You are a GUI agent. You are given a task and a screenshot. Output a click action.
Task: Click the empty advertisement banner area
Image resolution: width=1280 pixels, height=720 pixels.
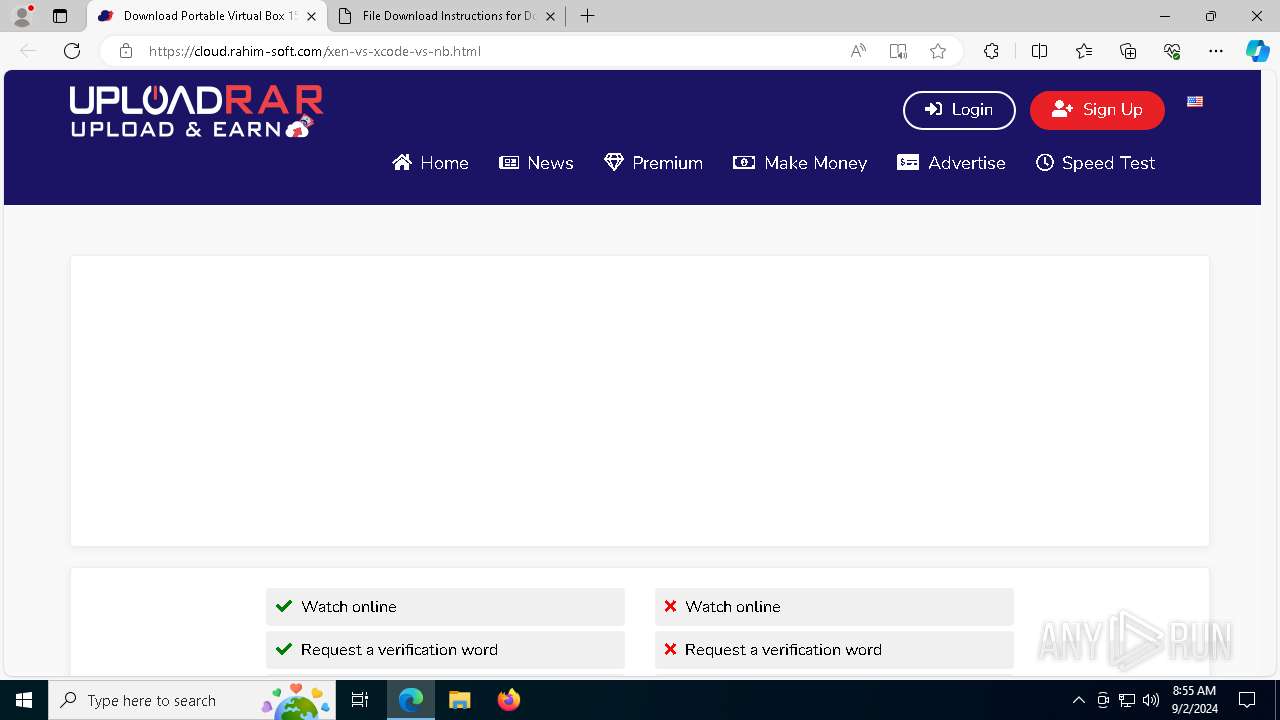coord(640,401)
